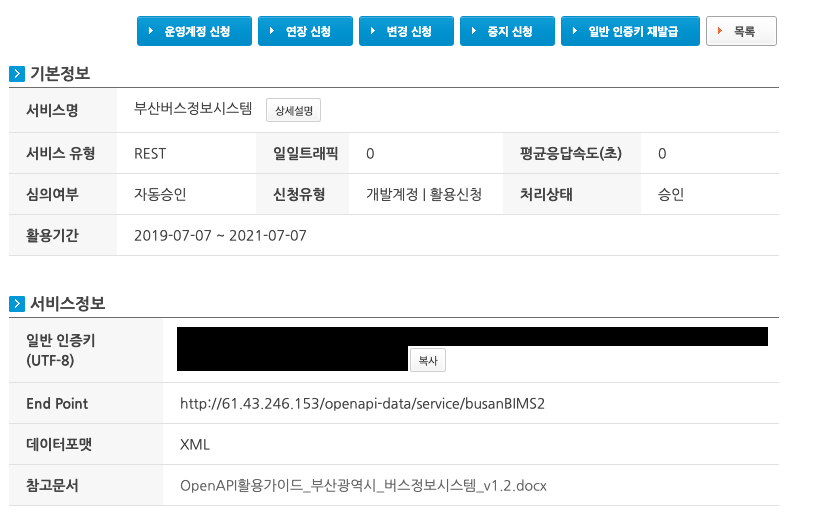This screenshot has width=823, height=521.
Task: Click the End Point label
Action: pos(57,403)
